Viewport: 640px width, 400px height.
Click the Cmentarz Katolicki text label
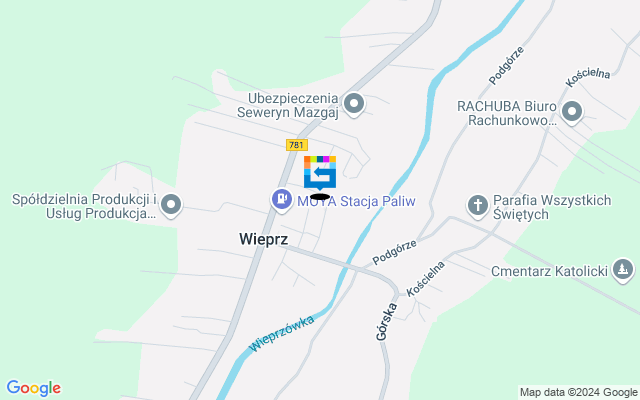point(549,271)
